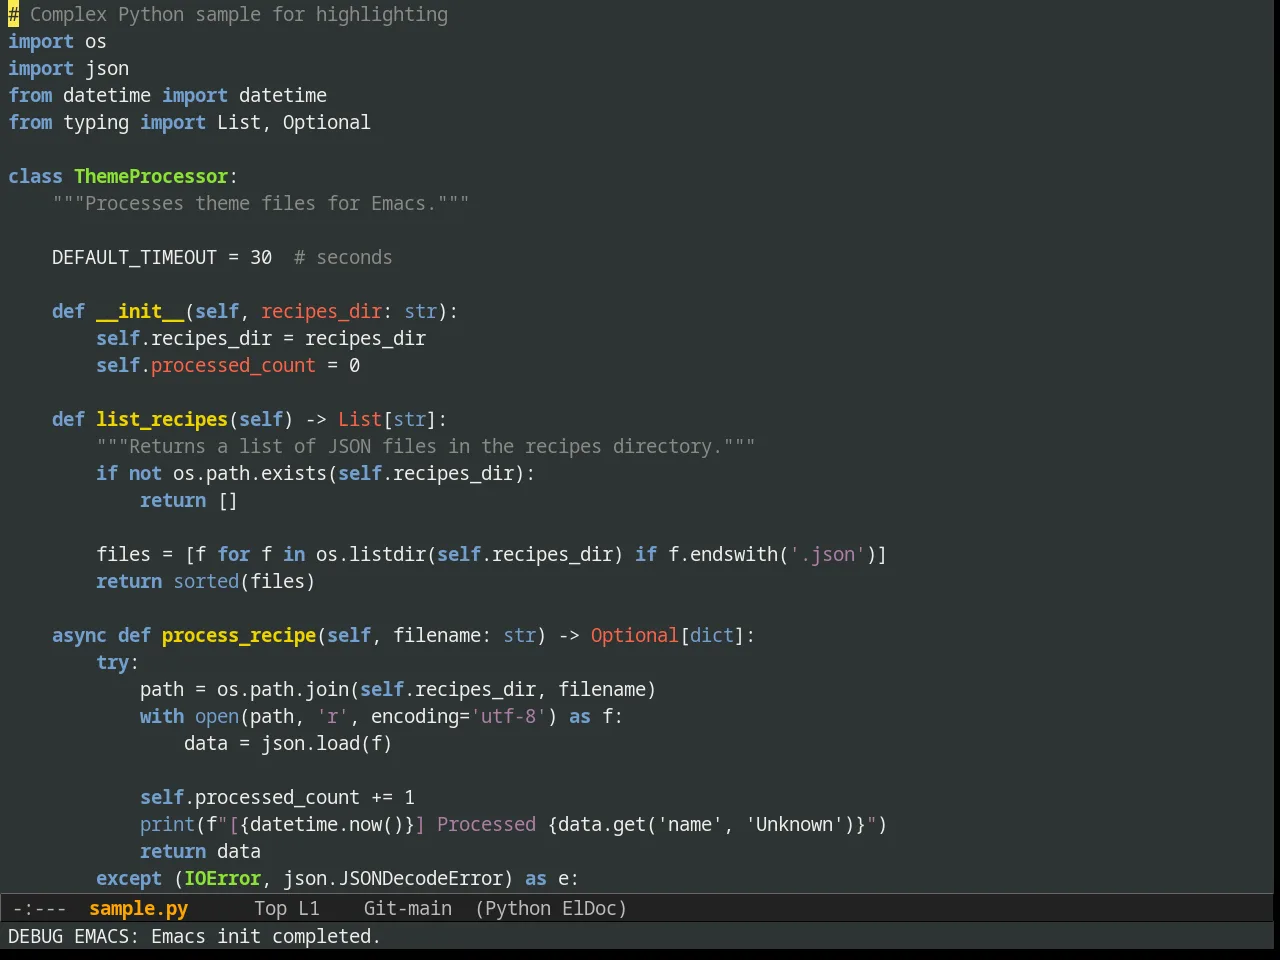Click 'import json' line
Viewport: 1280px width, 960px height.
pos(68,68)
